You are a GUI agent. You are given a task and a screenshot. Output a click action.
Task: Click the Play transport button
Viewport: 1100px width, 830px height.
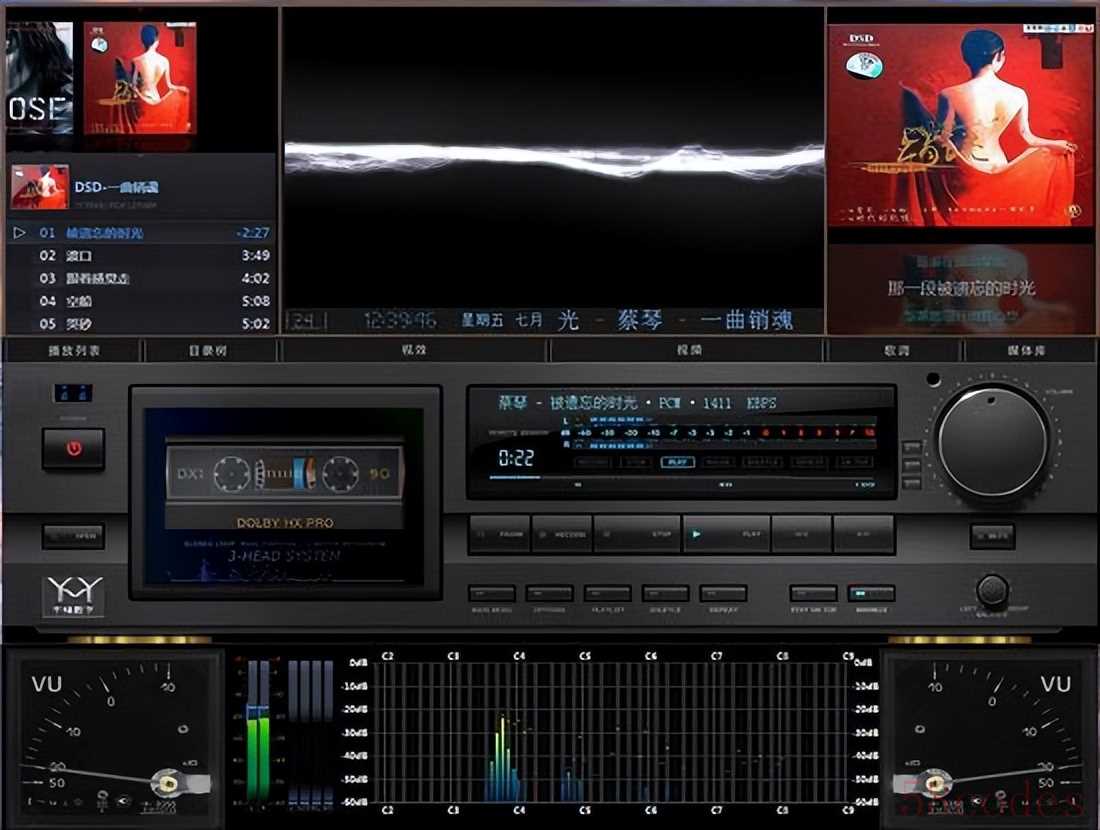(726, 534)
